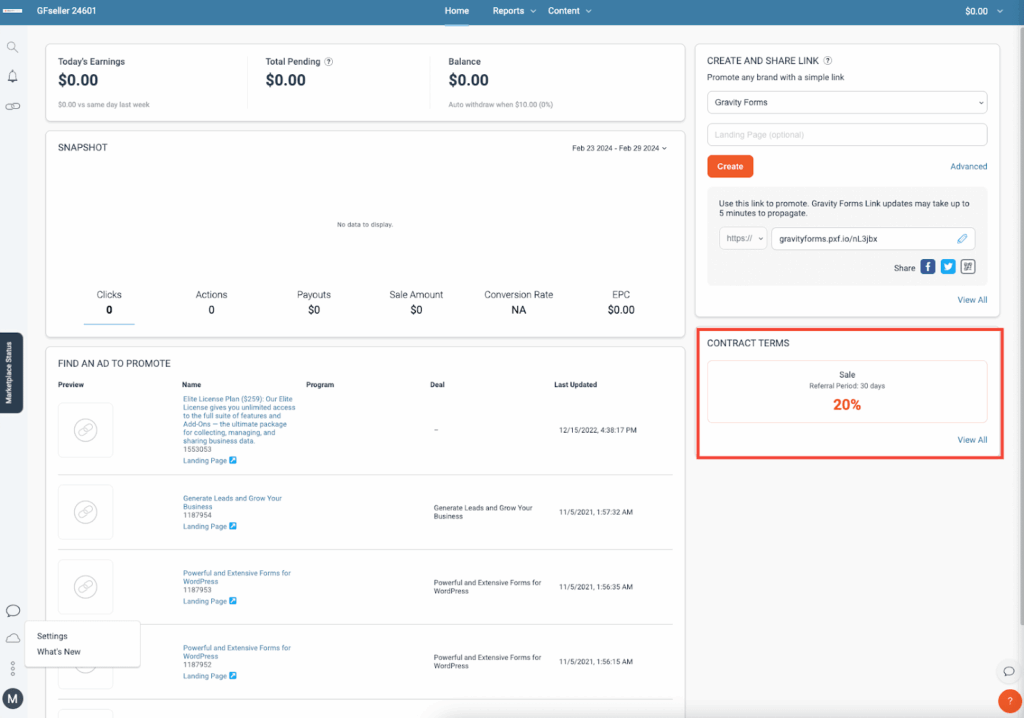The height and width of the screenshot is (718, 1024).
Task: Open the https:// protocol dropdown
Action: [743, 238]
